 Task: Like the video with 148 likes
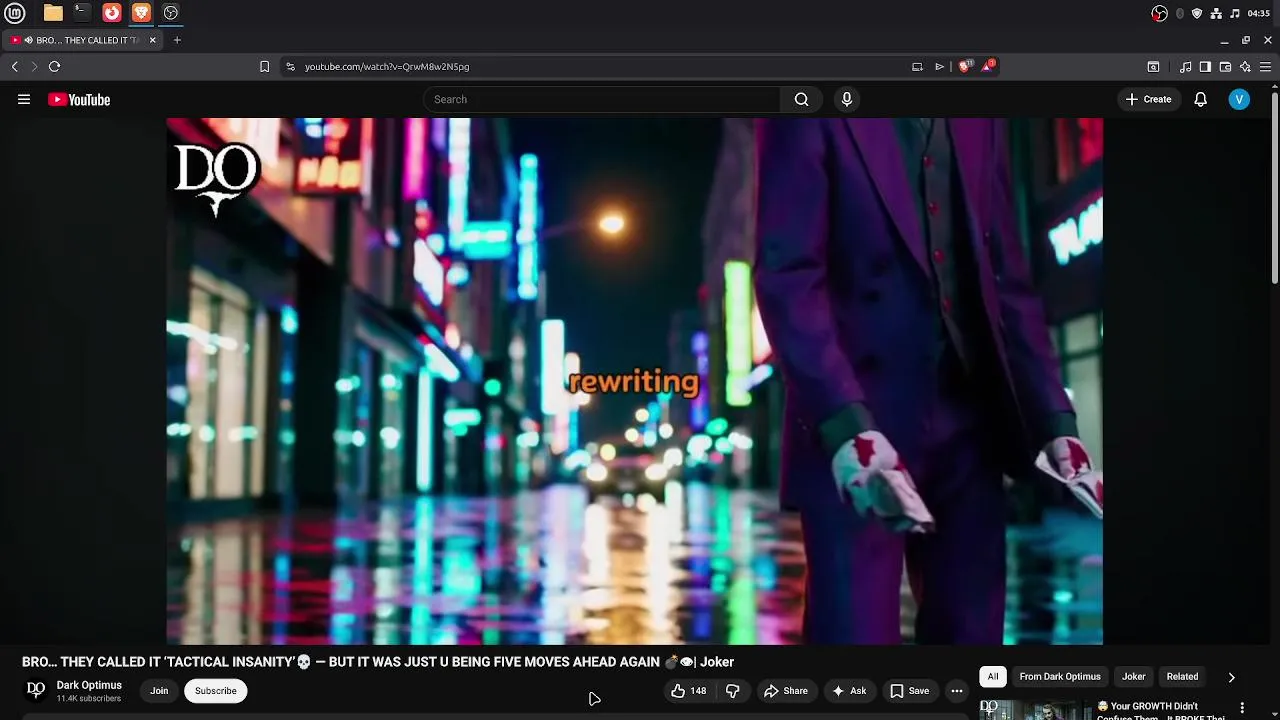click(689, 691)
